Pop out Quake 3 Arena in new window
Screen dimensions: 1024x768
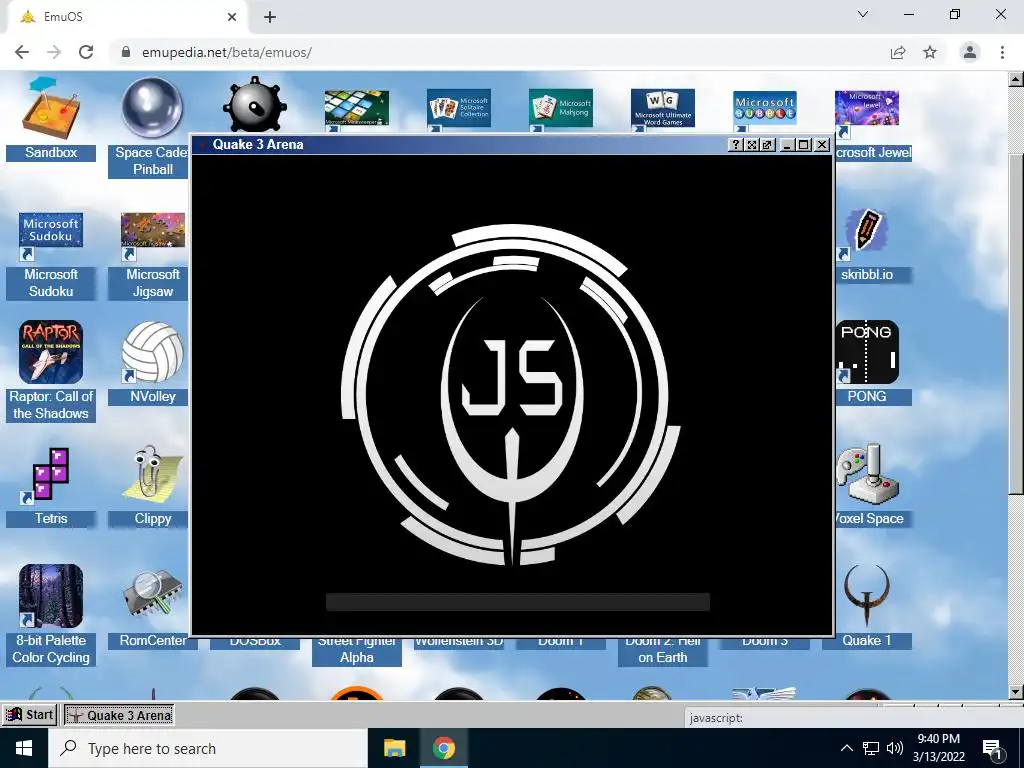click(768, 145)
